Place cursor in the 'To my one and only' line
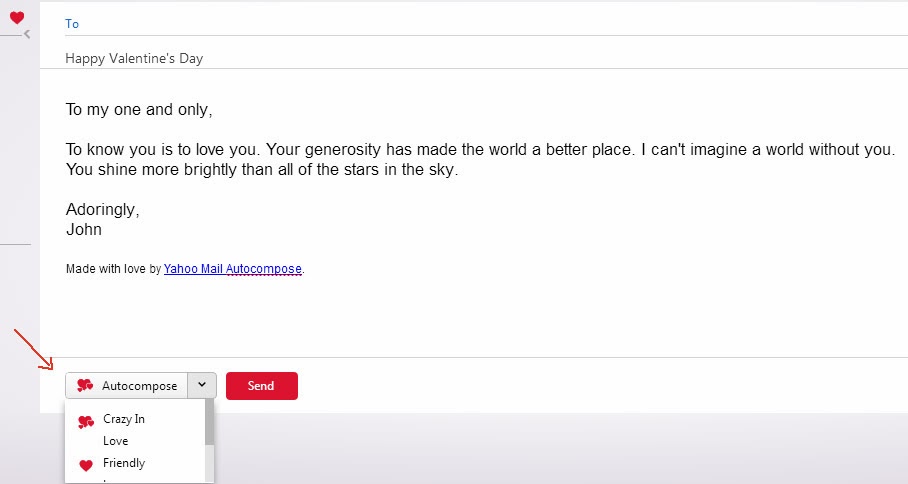The image size is (908, 484). 139,109
